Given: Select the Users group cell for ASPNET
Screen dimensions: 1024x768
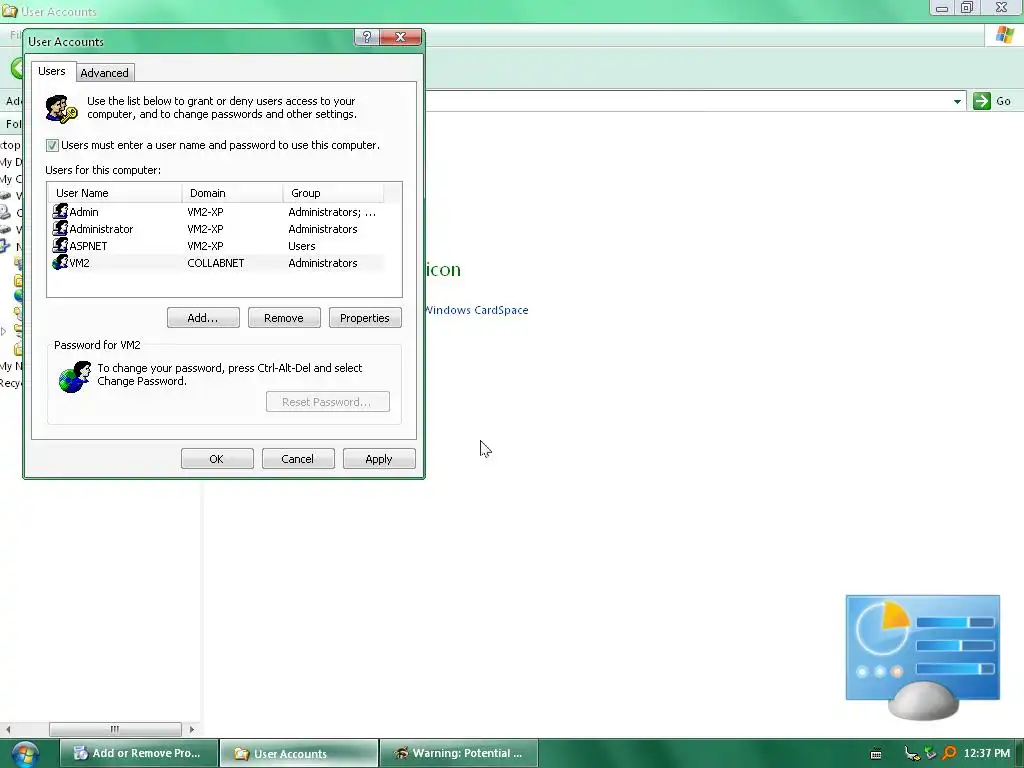Looking at the screenshot, I should pos(302,246).
